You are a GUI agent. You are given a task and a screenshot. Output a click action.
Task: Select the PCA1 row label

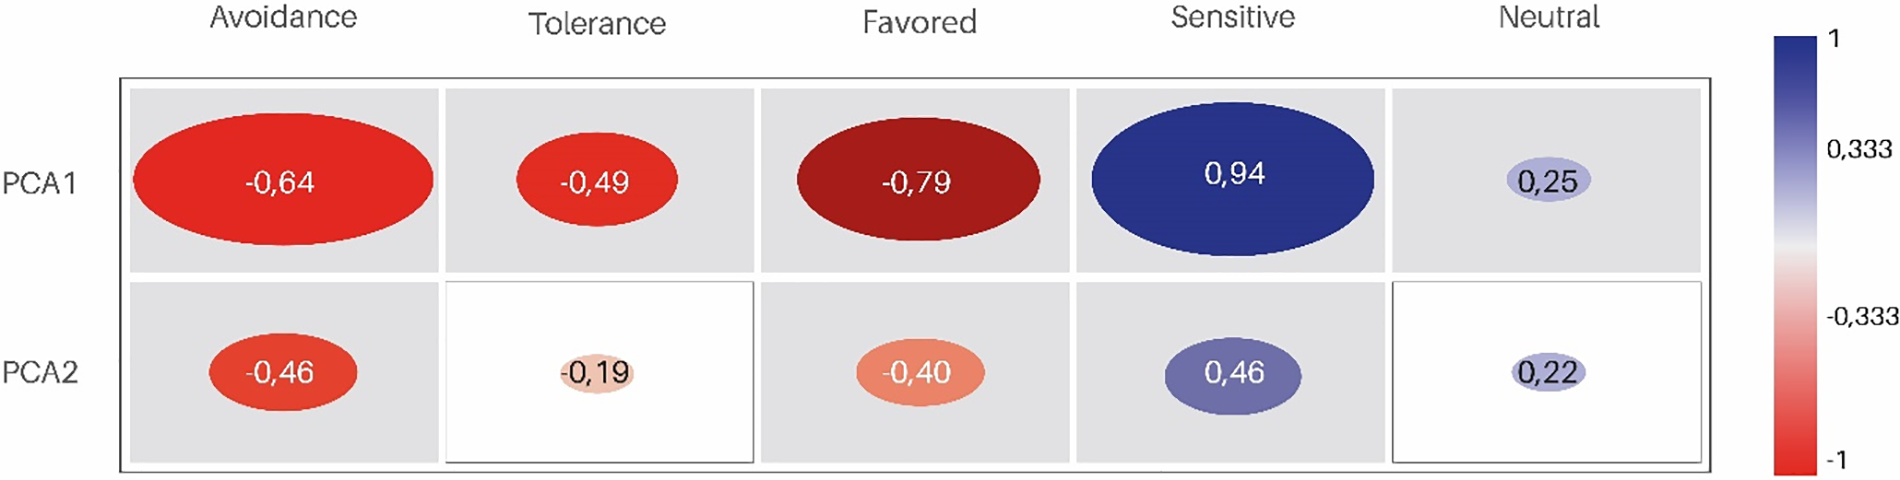tap(39, 183)
